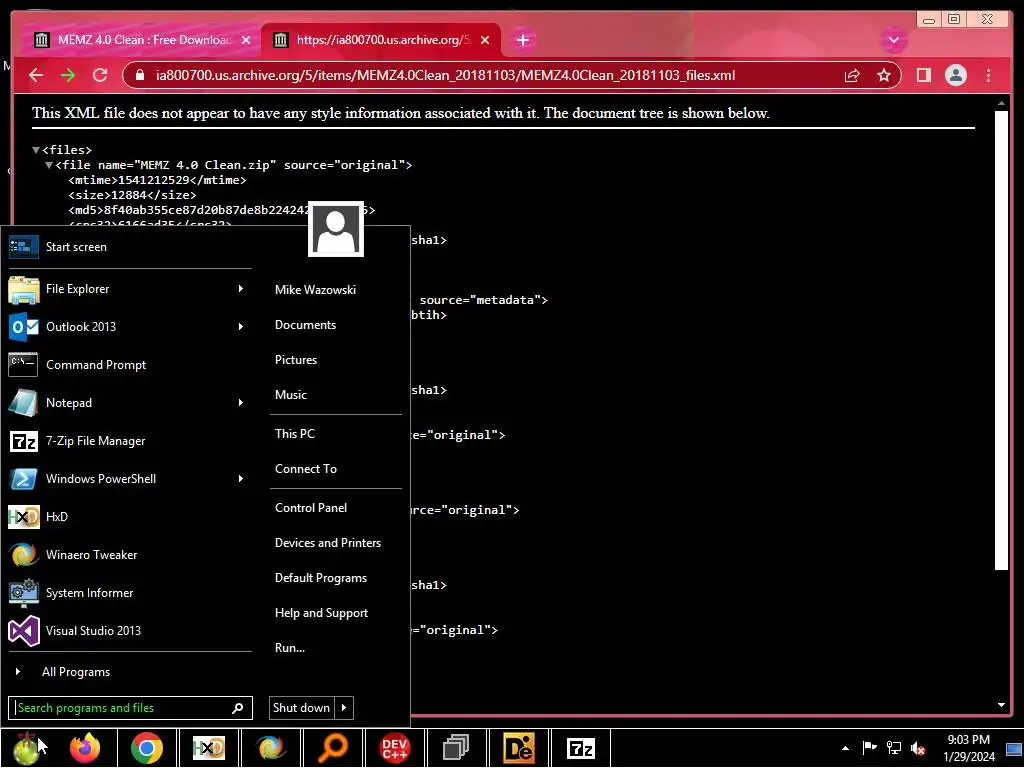Screen dimensions: 1024x768
Task: Open Devices and Printers
Action: click(328, 543)
